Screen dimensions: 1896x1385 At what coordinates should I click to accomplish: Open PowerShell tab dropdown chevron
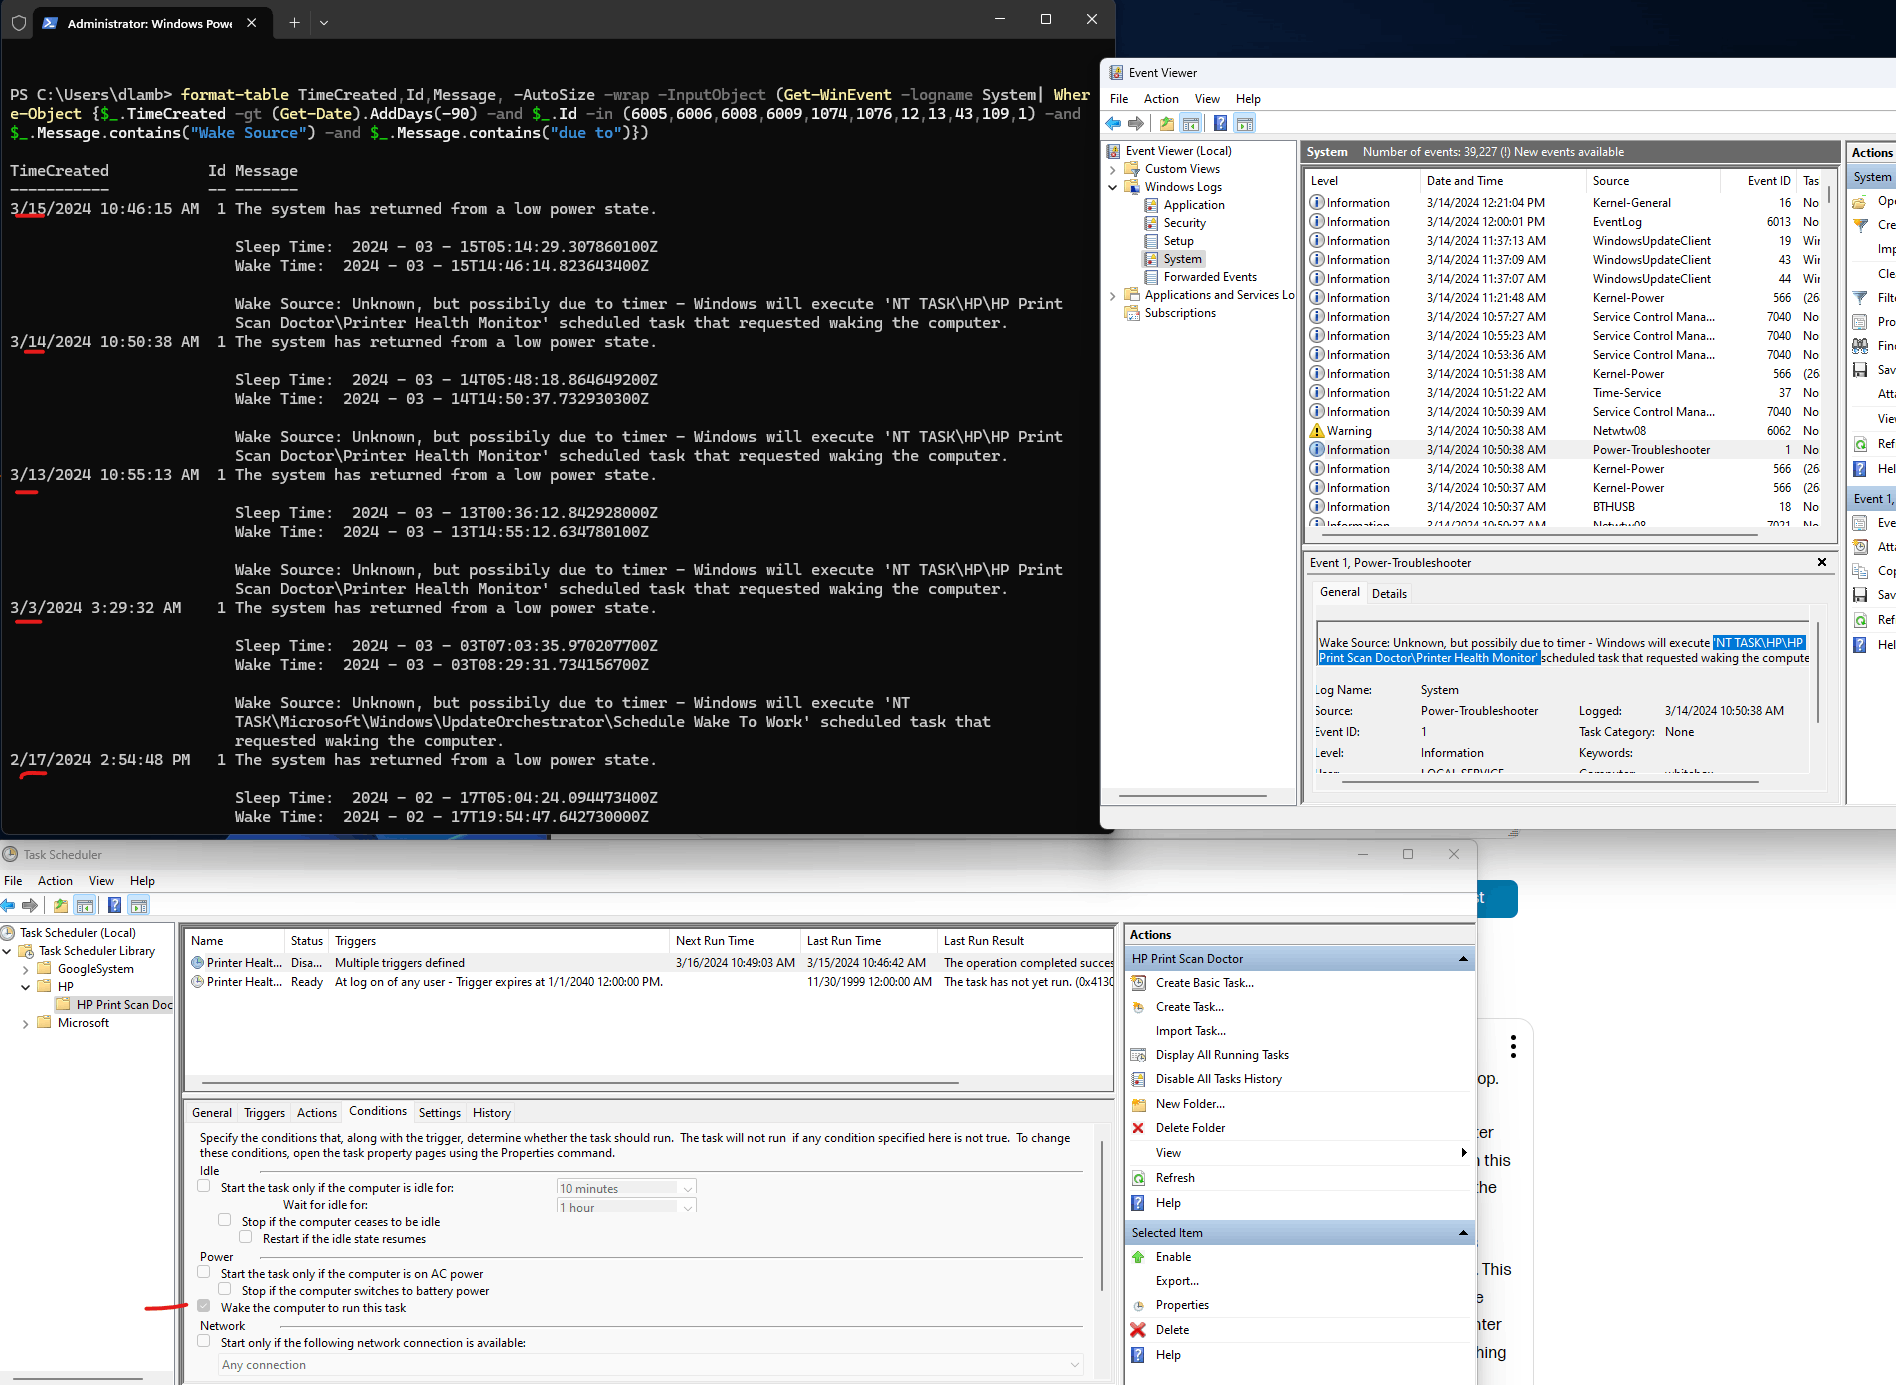coord(324,22)
